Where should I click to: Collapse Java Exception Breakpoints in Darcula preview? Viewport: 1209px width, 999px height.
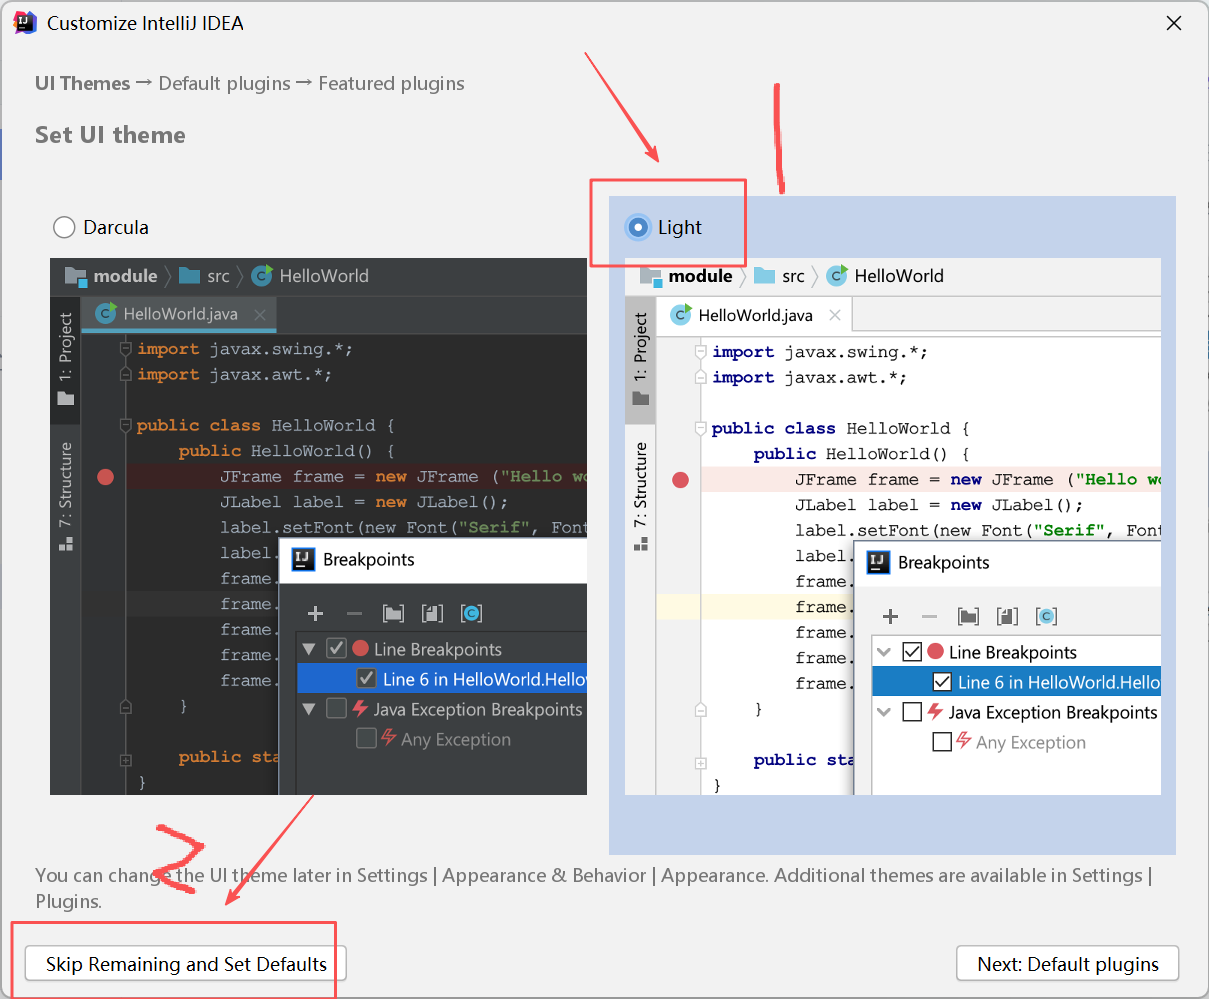click(x=309, y=709)
